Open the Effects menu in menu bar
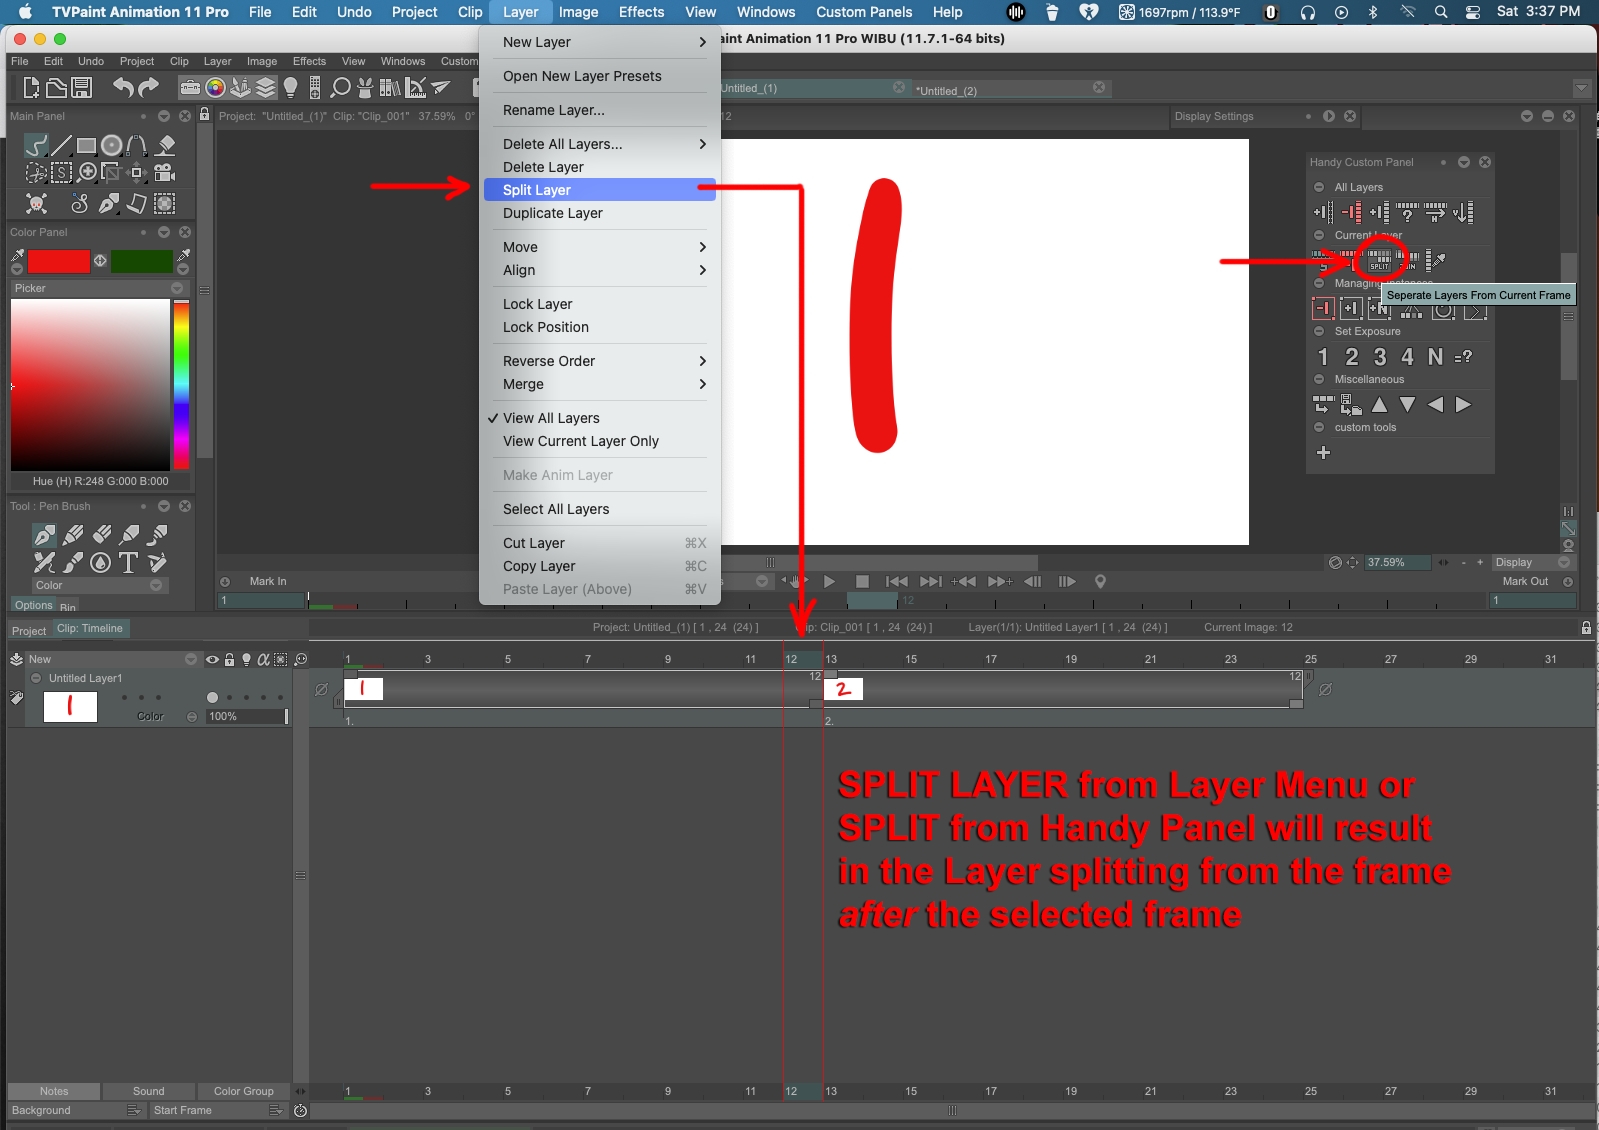 [x=641, y=12]
